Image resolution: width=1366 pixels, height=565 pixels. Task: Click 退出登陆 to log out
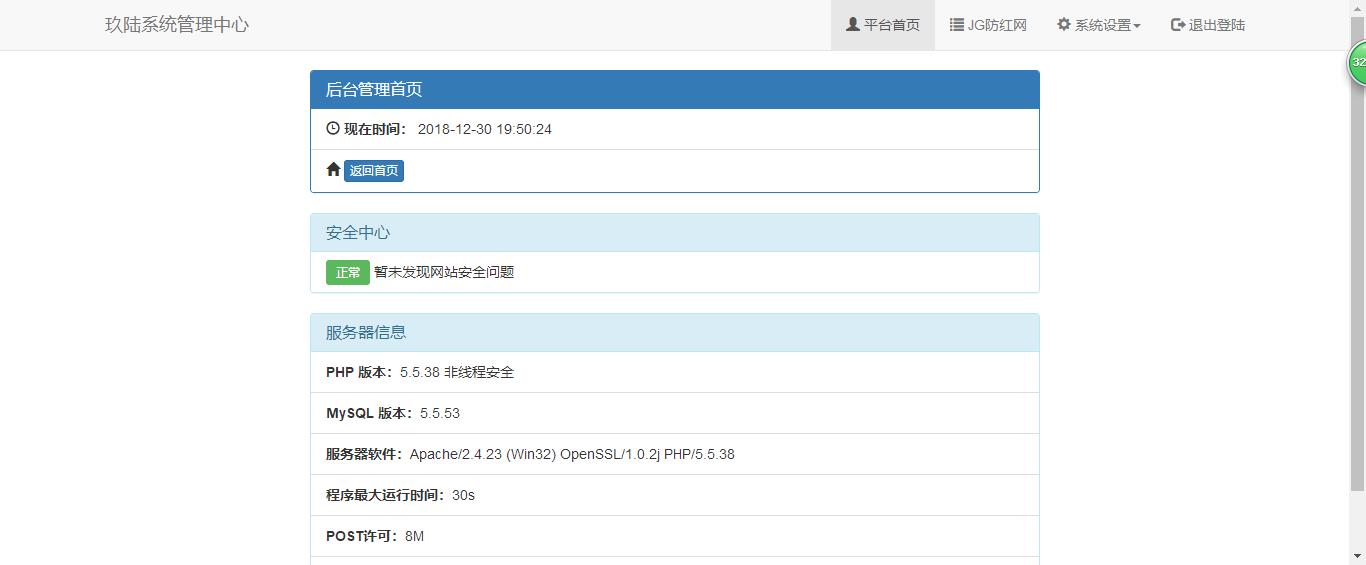point(1208,25)
